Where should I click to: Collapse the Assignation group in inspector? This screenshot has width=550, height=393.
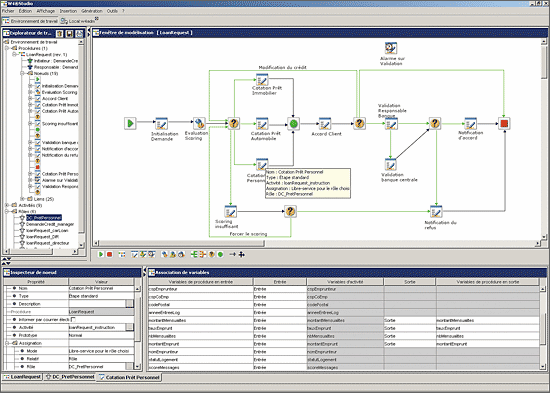(7, 343)
